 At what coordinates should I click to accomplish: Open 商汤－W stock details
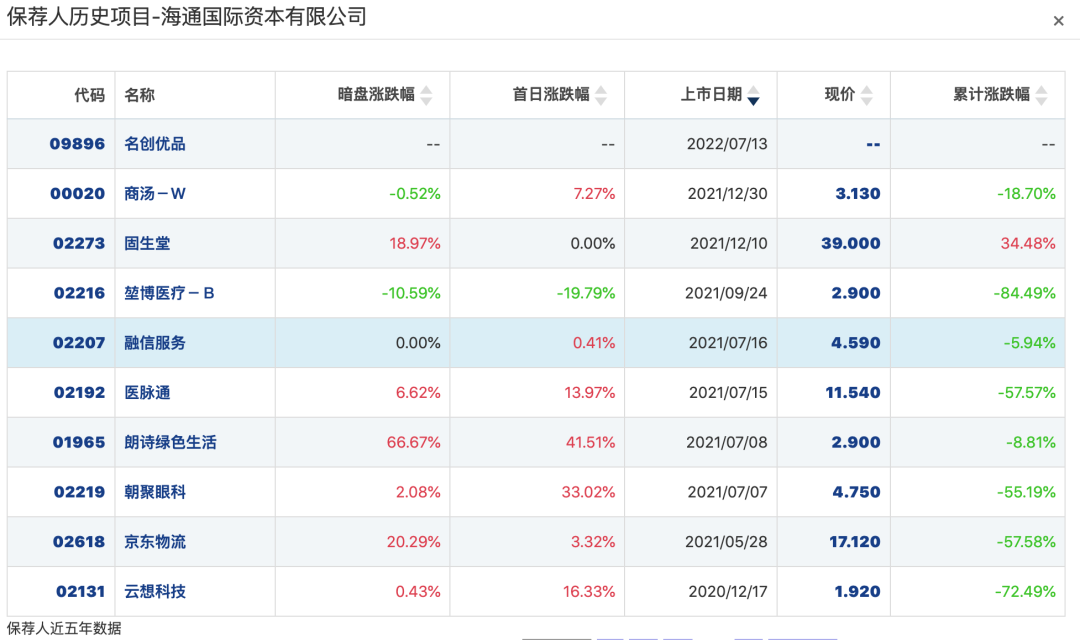155,194
